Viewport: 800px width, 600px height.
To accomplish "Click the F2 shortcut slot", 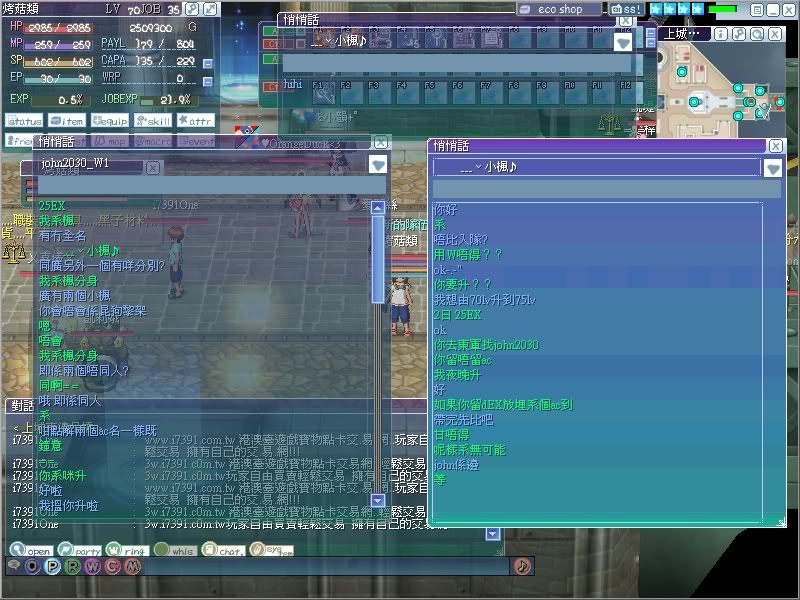I will click(x=352, y=93).
